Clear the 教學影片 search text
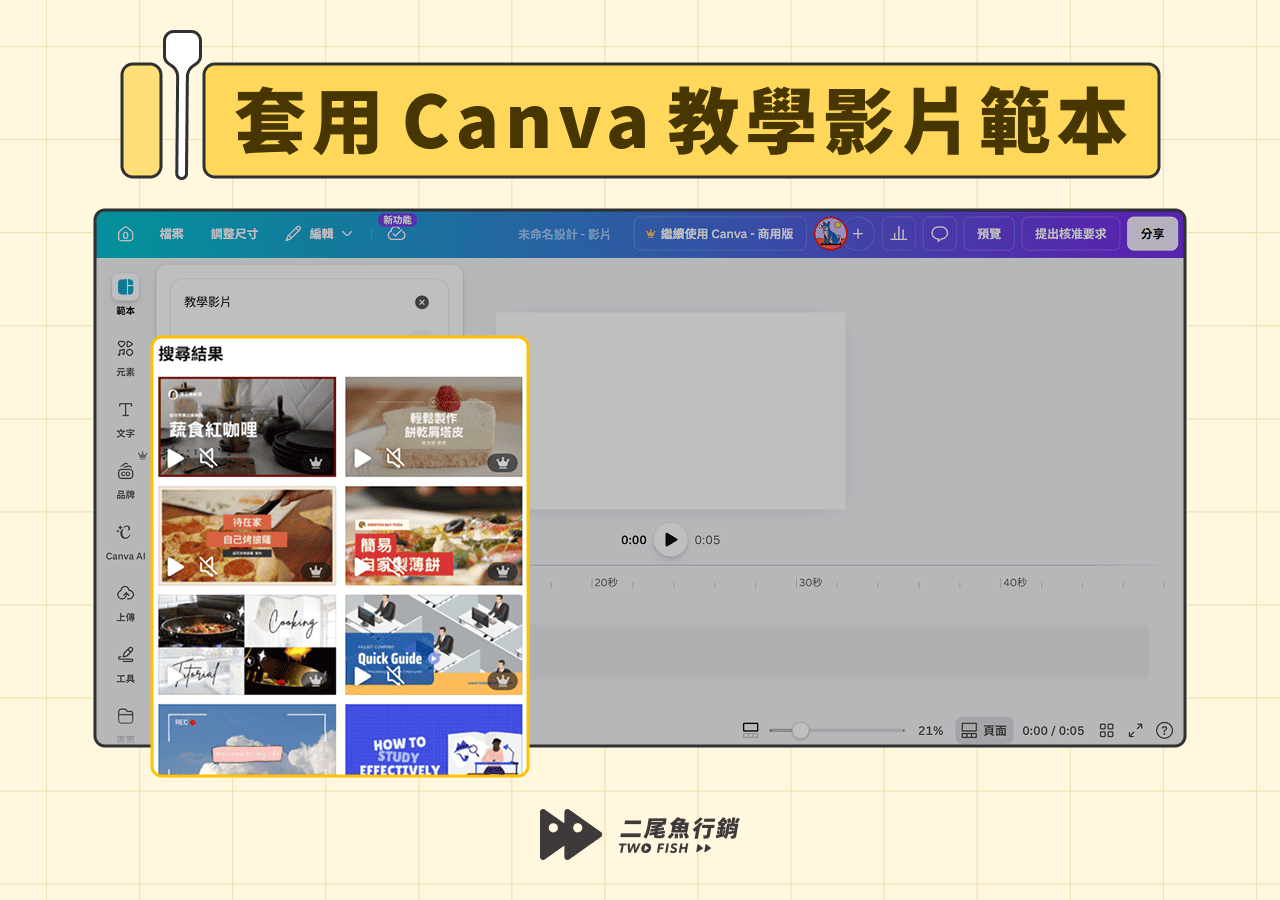Screen dimensions: 1280x900 click(x=422, y=302)
